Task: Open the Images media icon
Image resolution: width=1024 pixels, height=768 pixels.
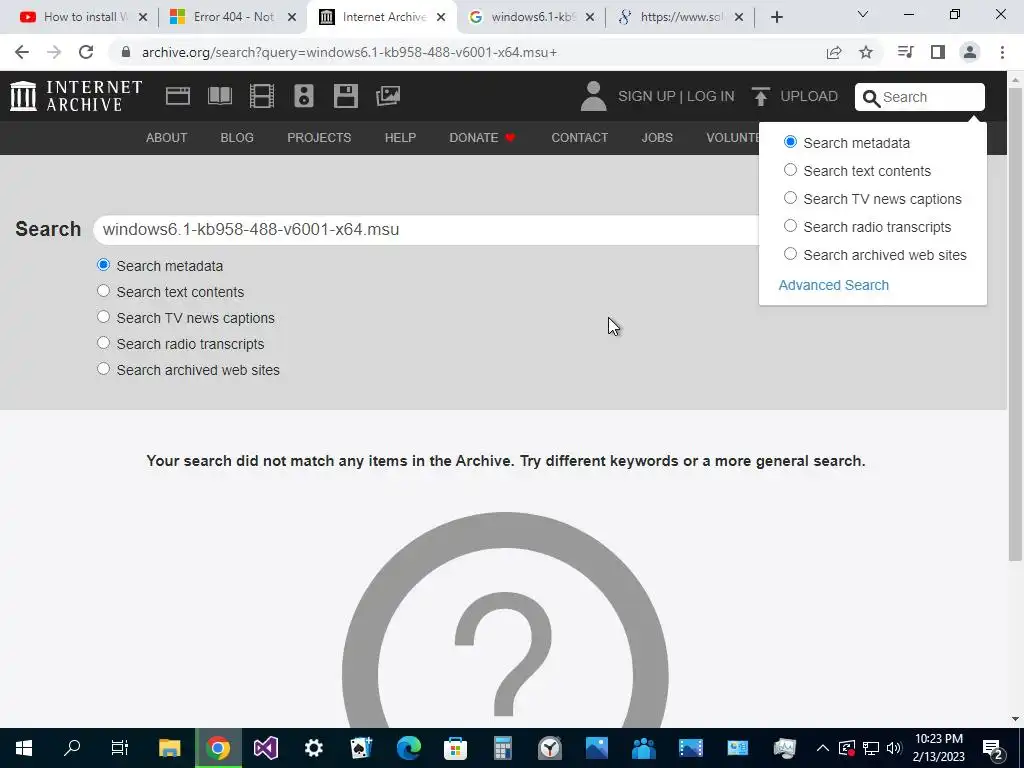Action: (x=388, y=96)
